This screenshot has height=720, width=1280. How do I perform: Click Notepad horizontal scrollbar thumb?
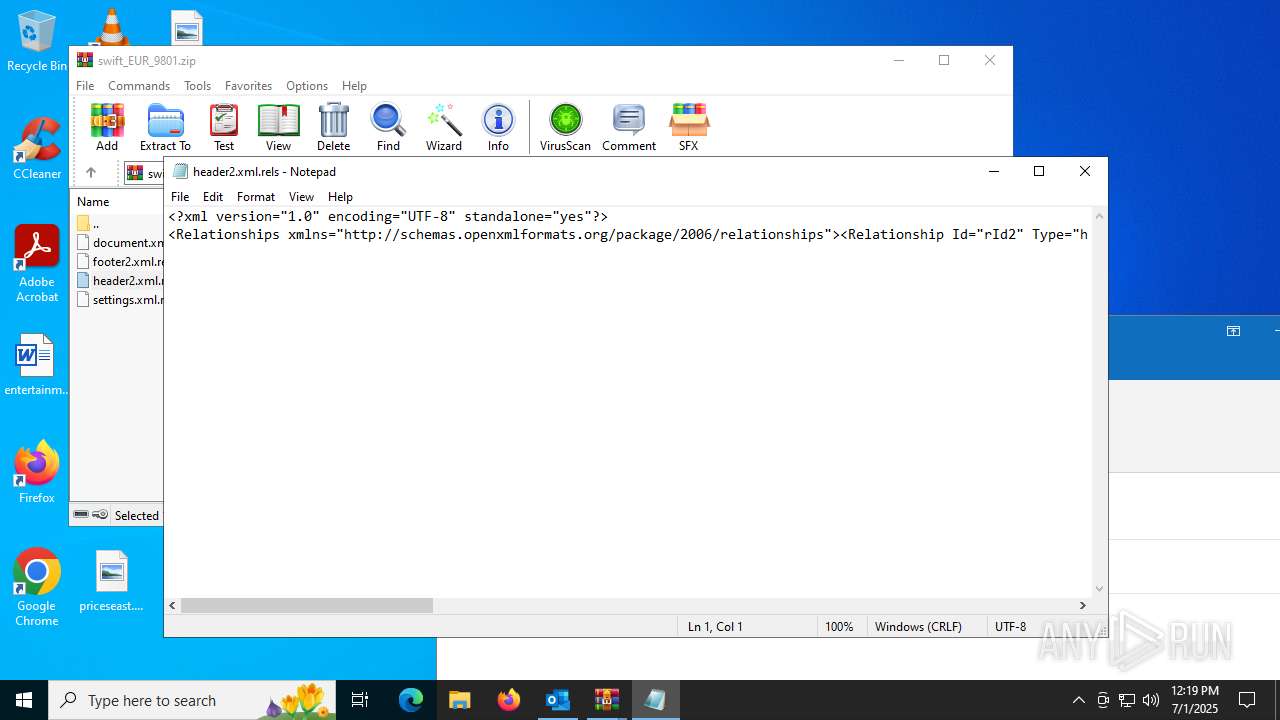[307, 605]
